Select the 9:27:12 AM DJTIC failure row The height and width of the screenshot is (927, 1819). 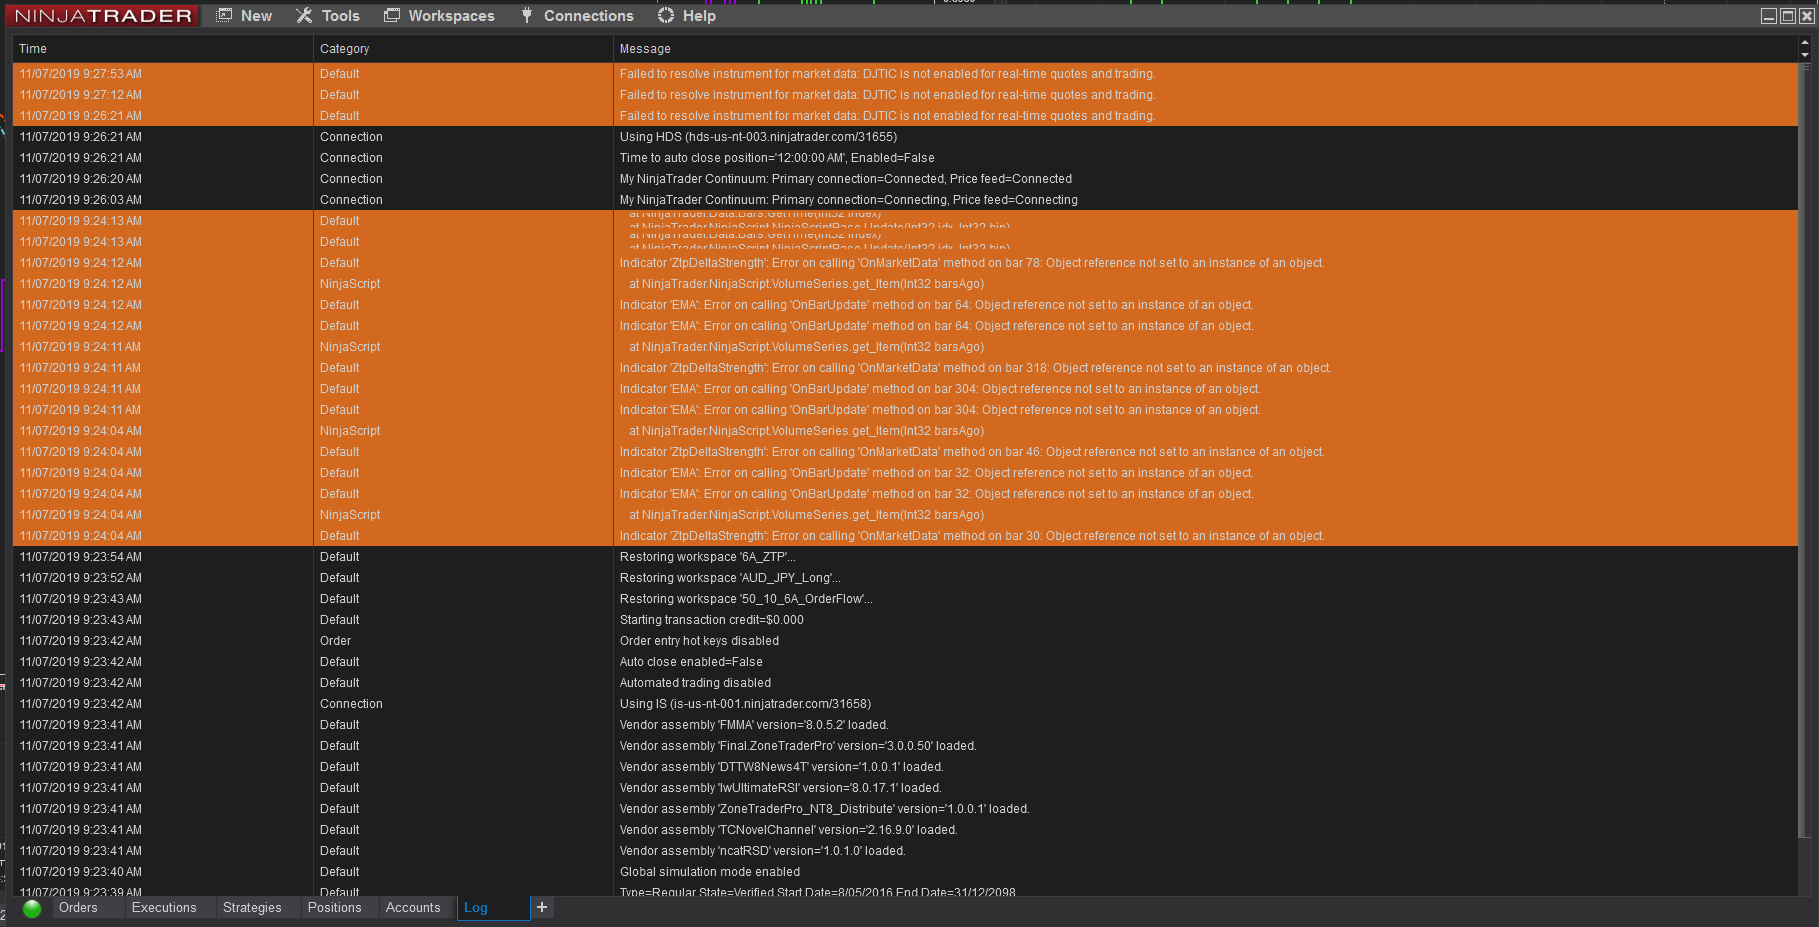pyautogui.click(x=905, y=95)
